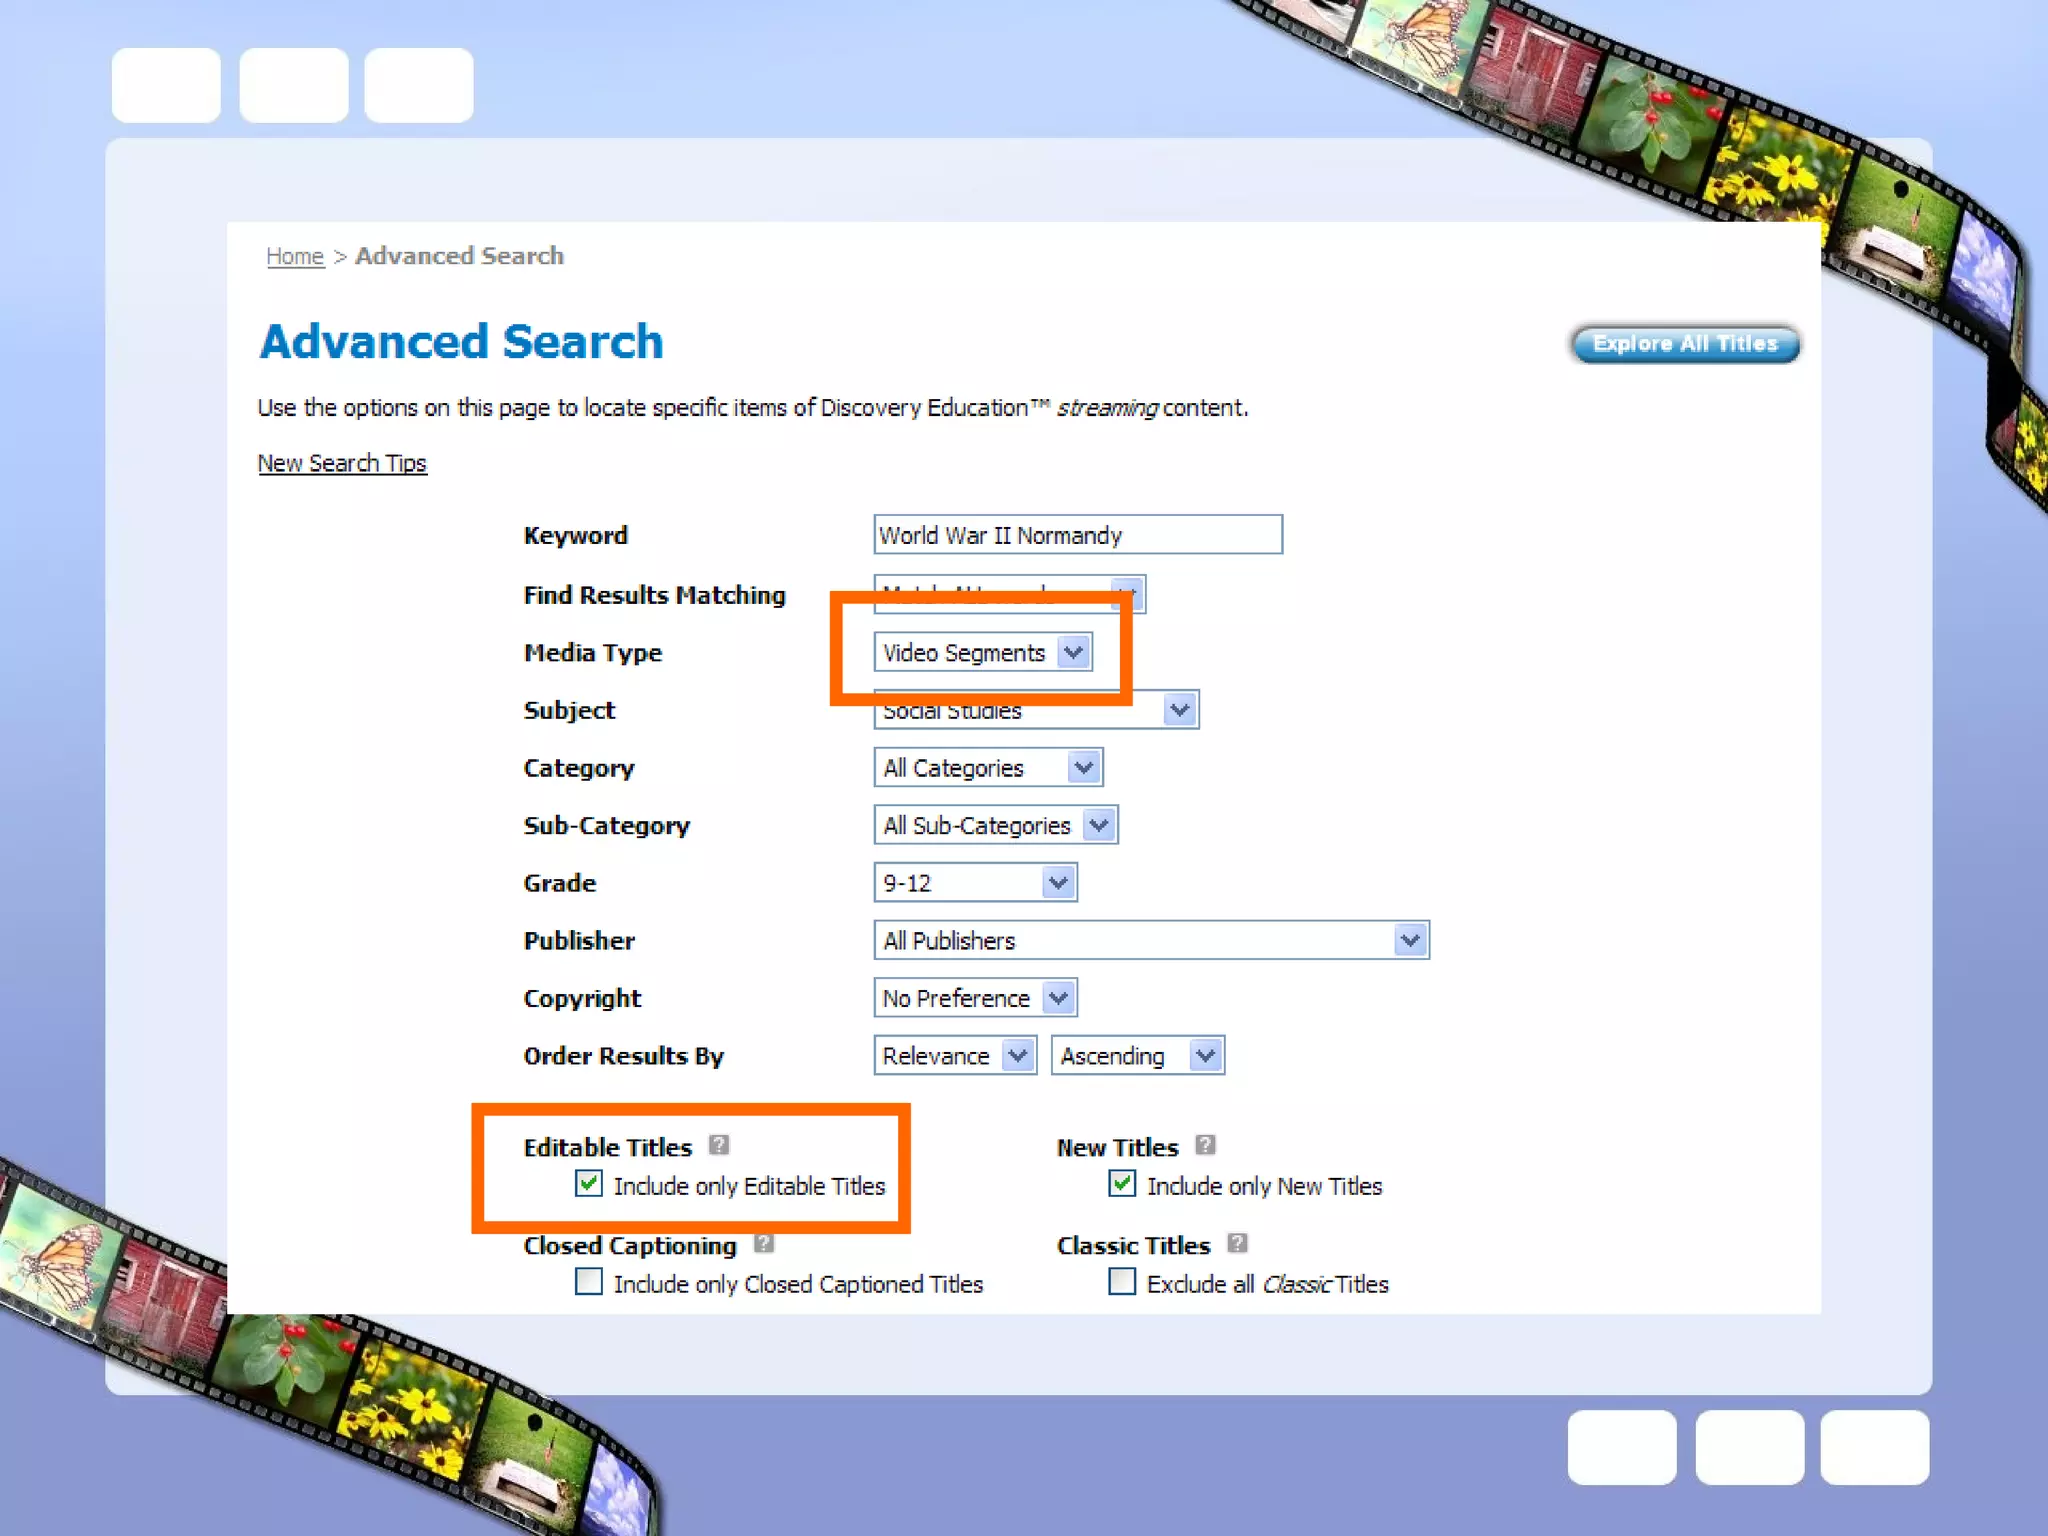This screenshot has height=1536, width=2048.
Task: Open the New Search Tips link
Action: pyautogui.click(x=342, y=464)
